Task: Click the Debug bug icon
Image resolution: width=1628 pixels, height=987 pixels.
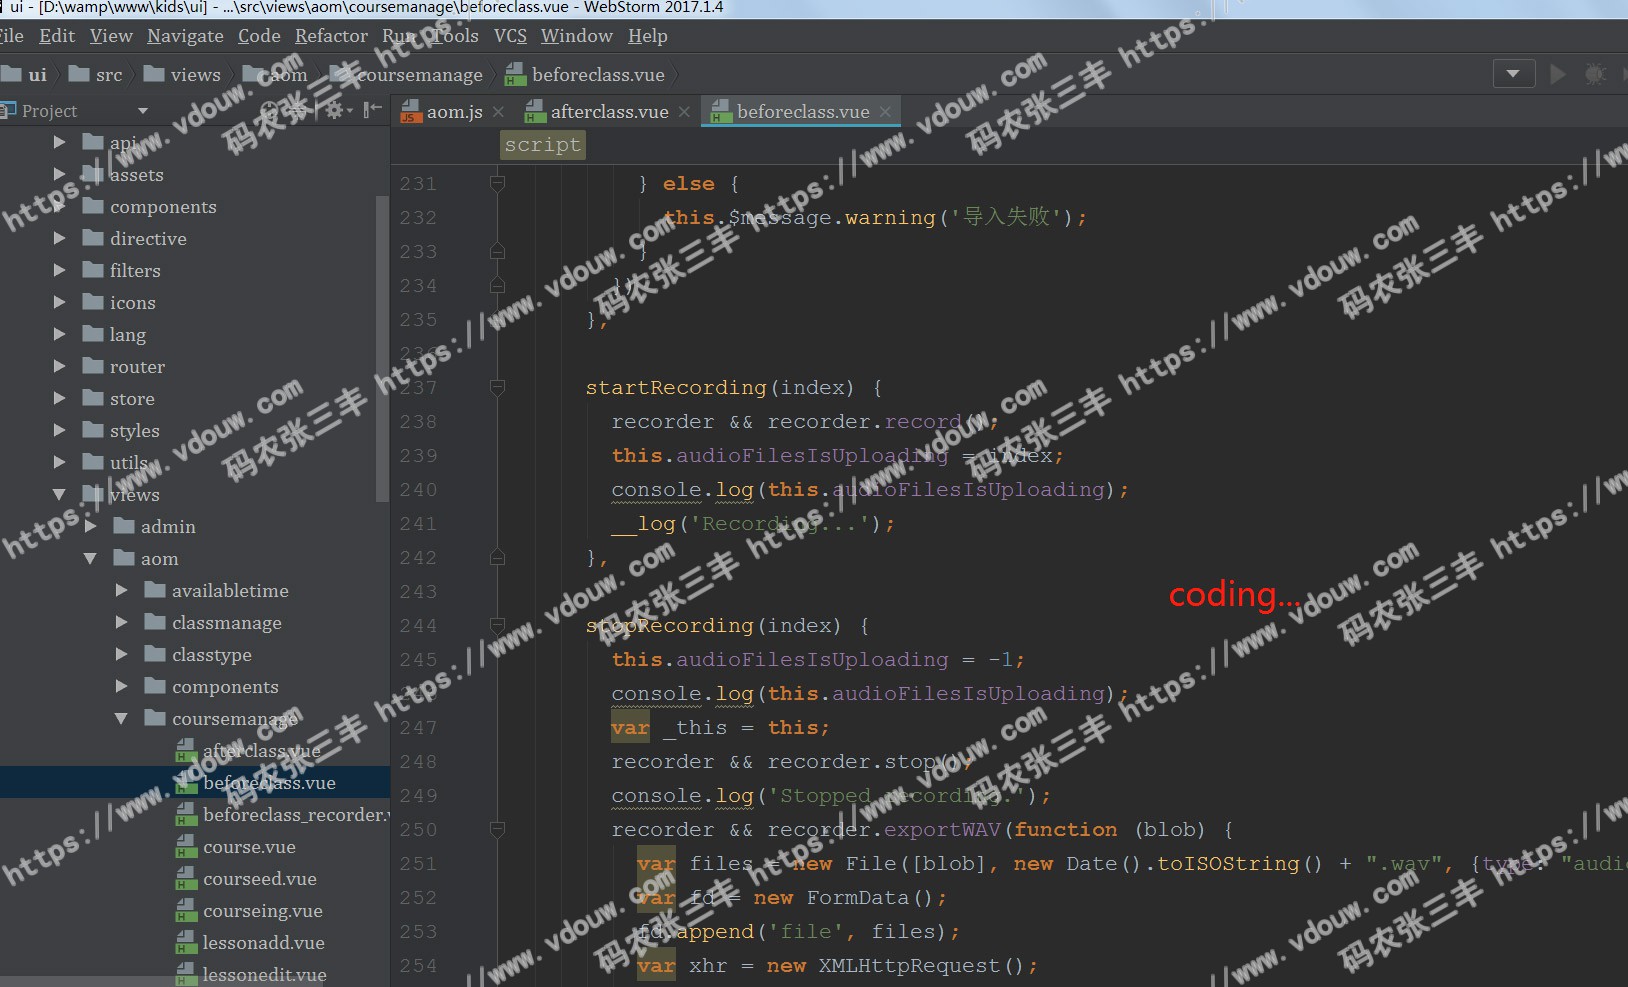Action: (x=1595, y=74)
